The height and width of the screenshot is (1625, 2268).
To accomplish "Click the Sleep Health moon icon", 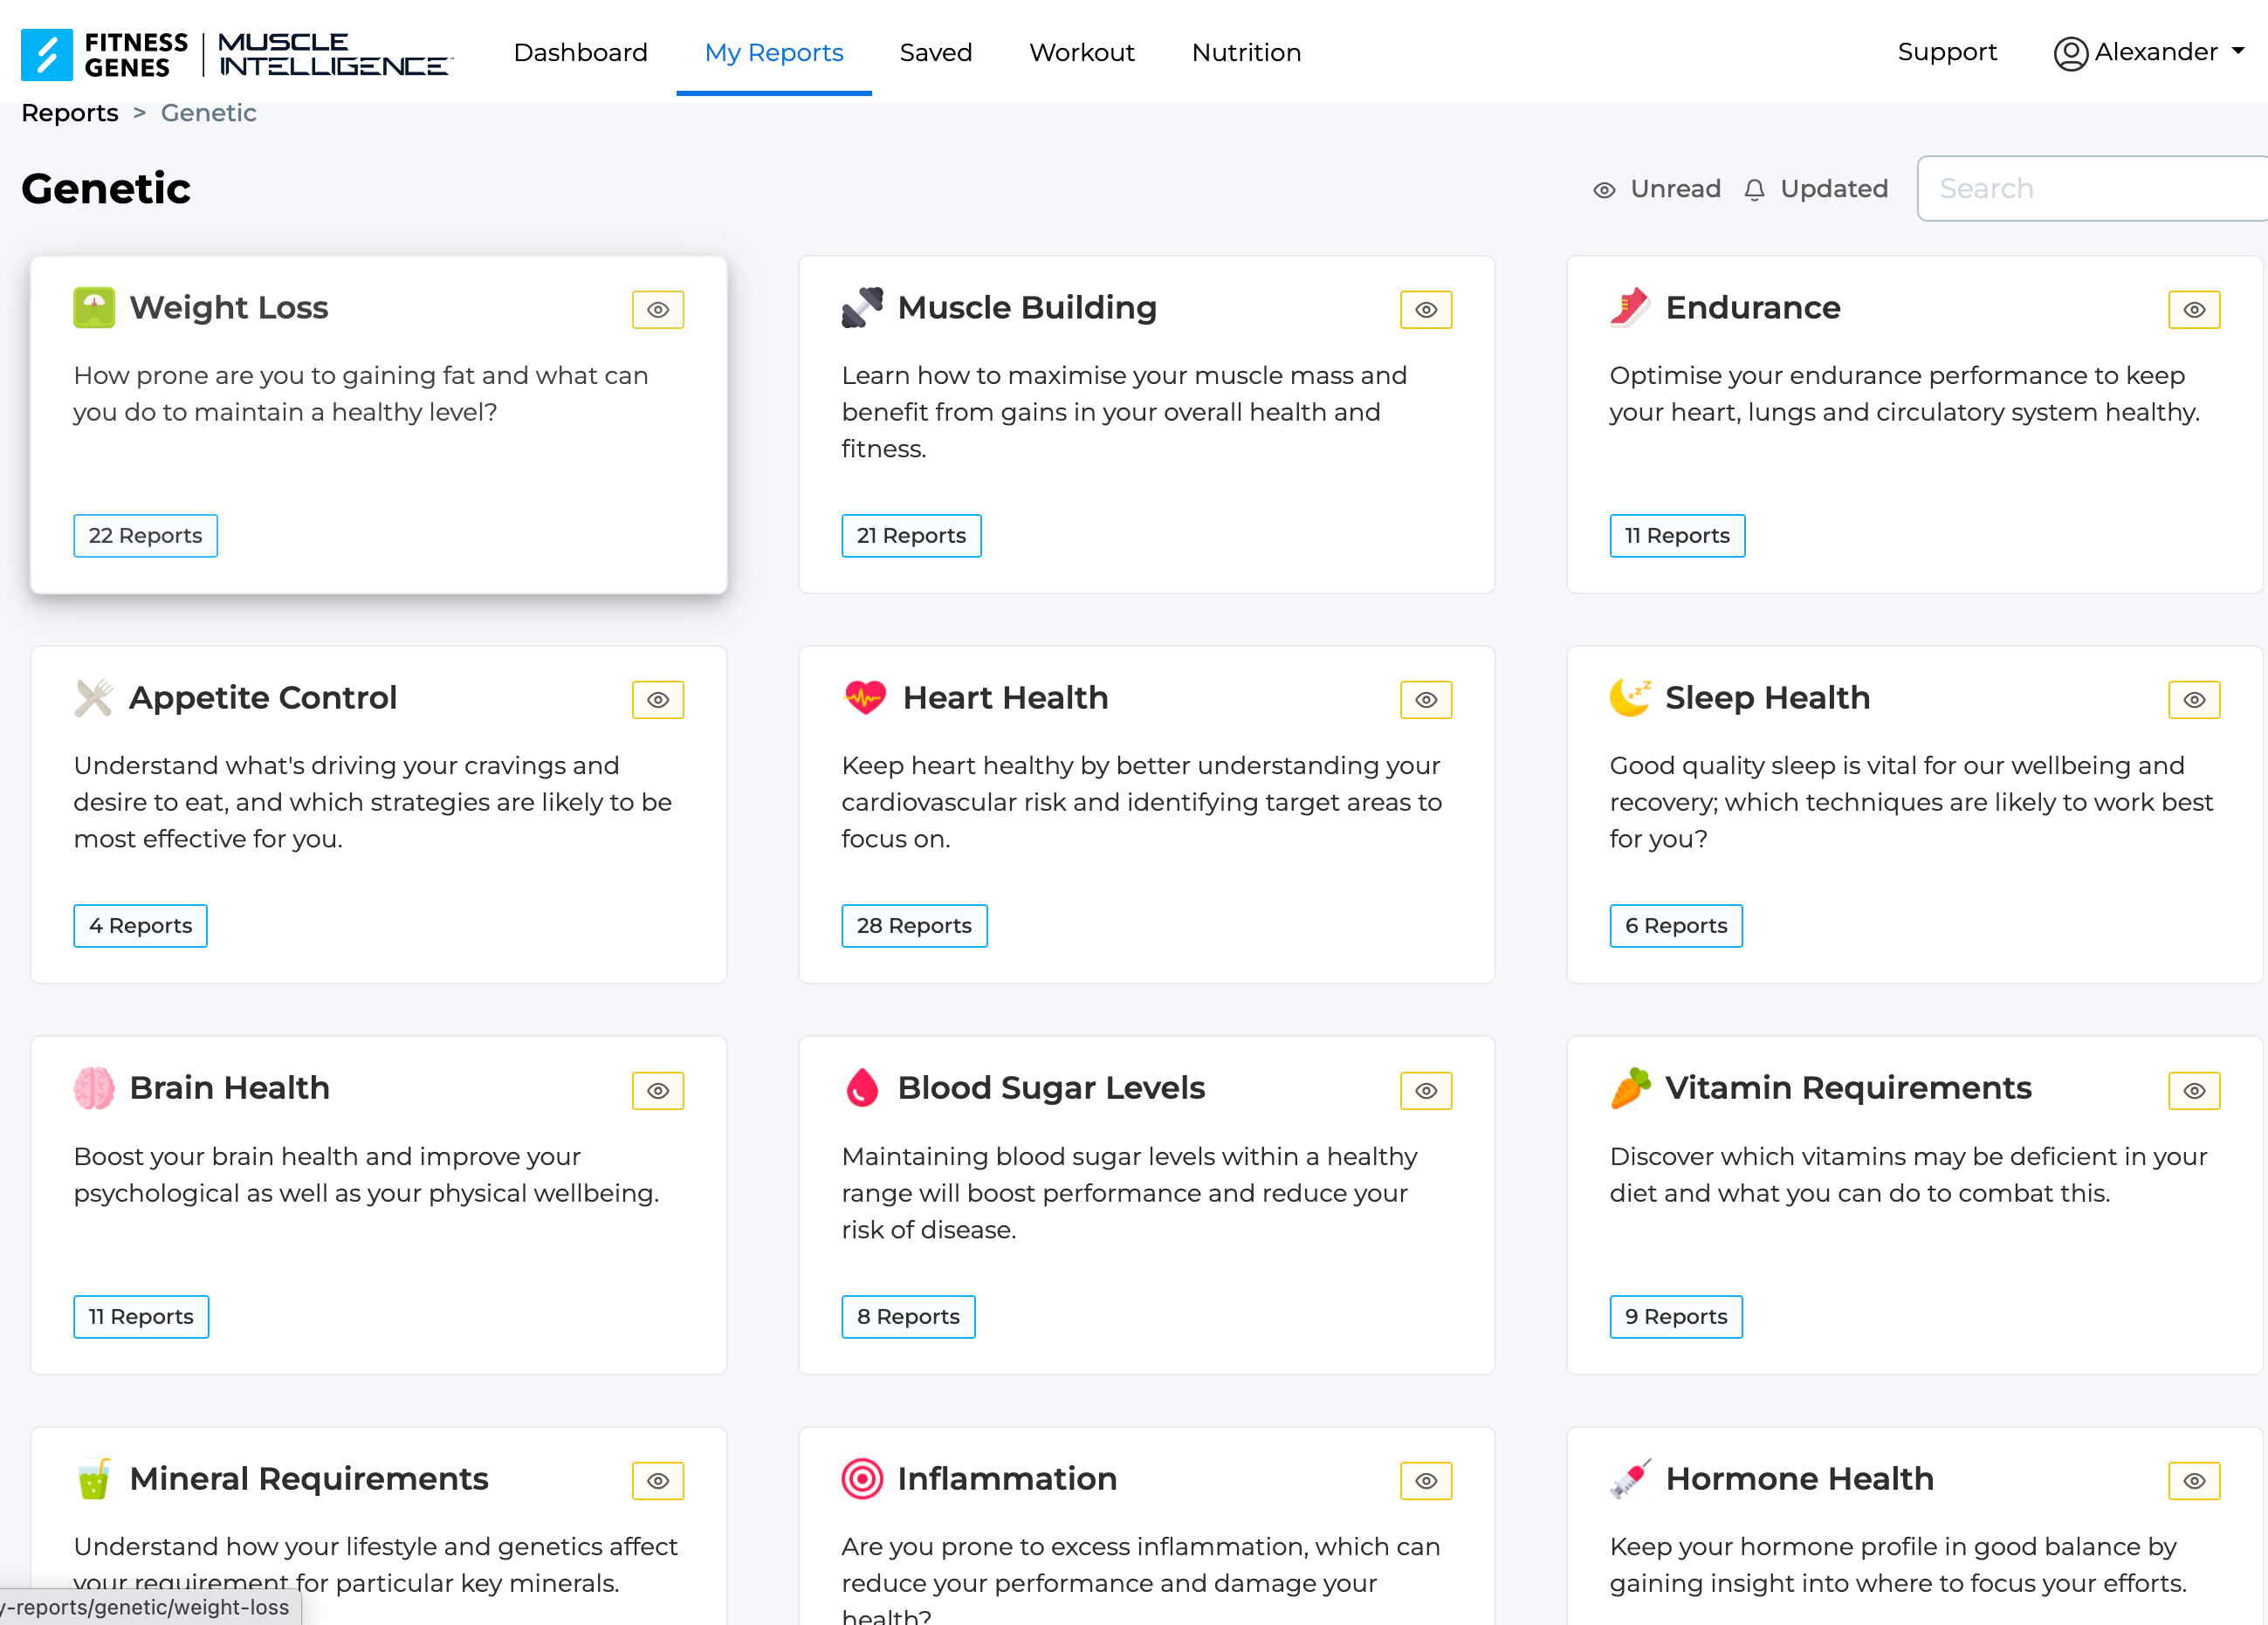I will 1630,697.
